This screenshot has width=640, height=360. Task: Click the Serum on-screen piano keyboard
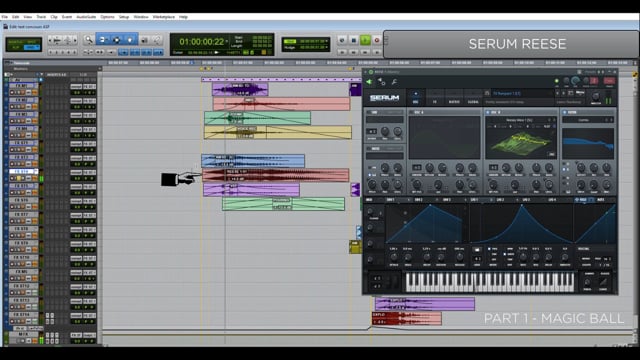point(489,282)
